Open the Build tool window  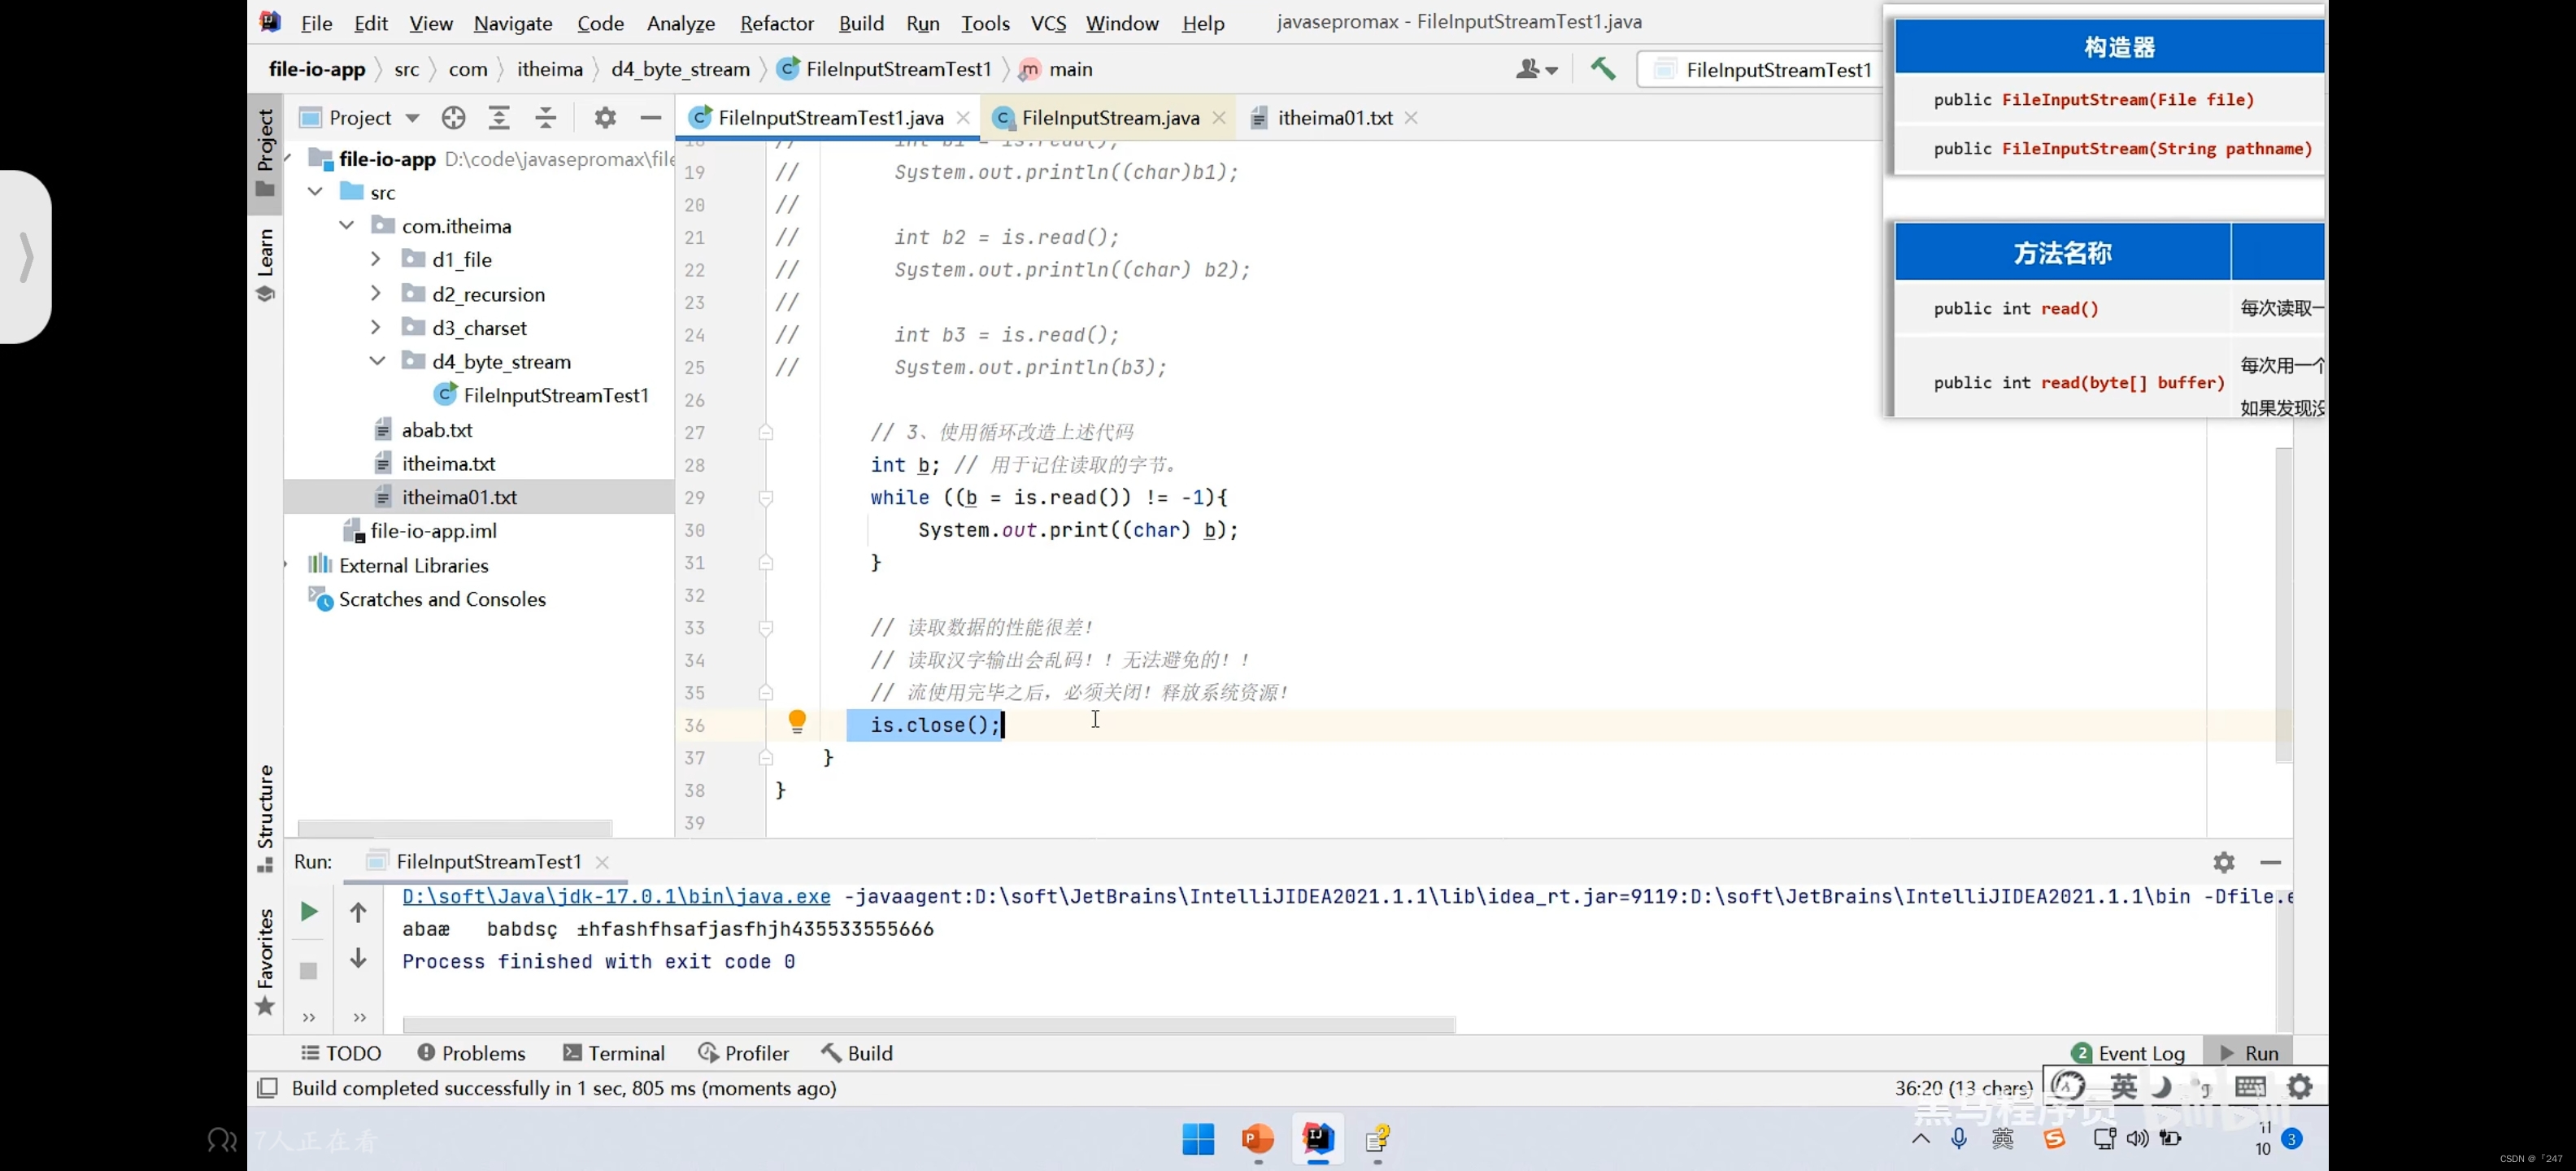[857, 1053]
